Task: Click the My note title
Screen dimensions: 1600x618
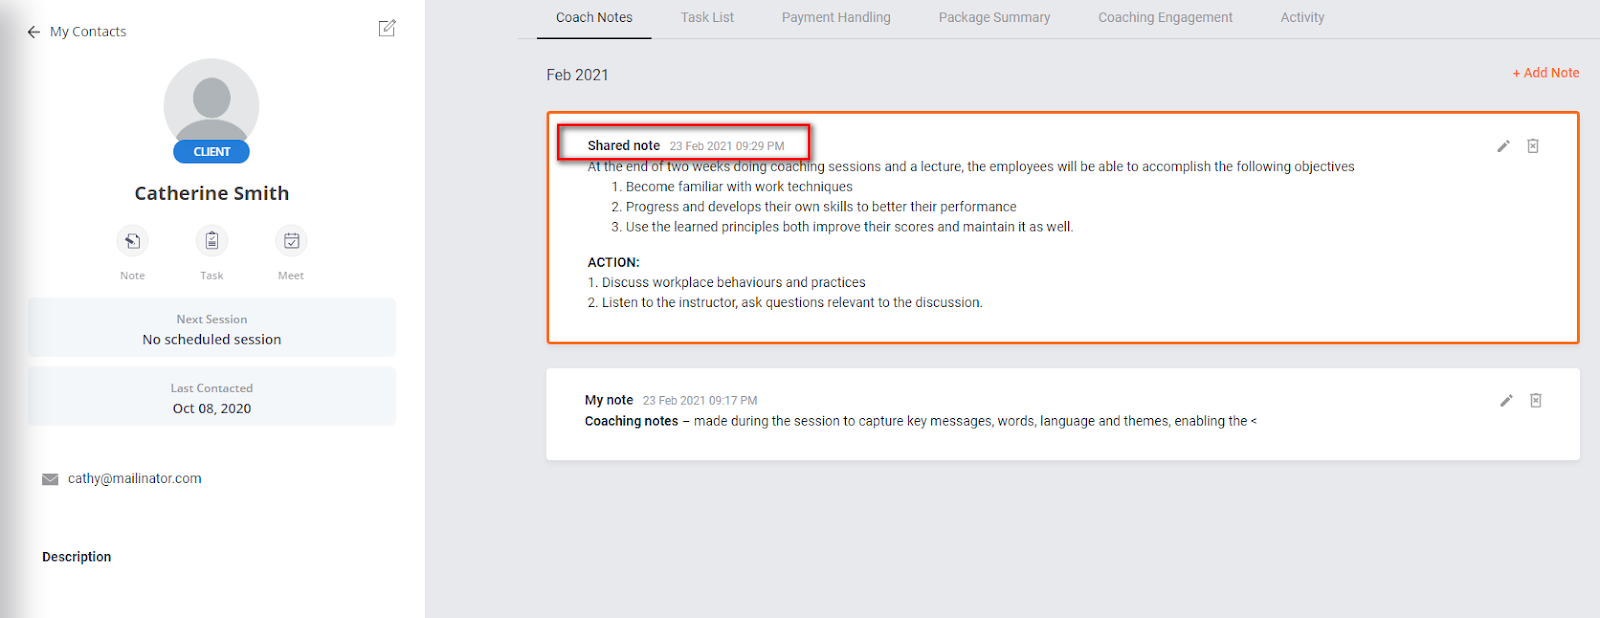Action: pyautogui.click(x=609, y=400)
